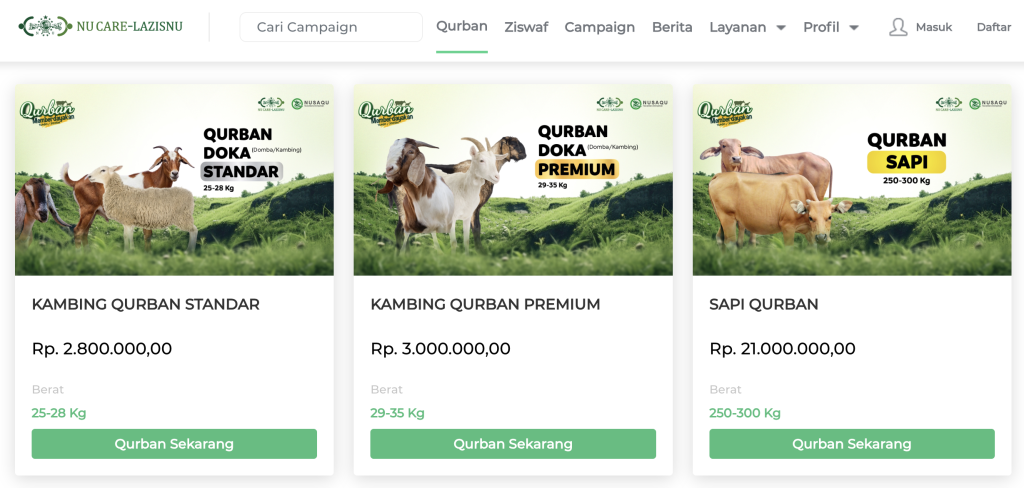Focus the Cari Campaign search field

pyautogui.click(x=331, y=27)
